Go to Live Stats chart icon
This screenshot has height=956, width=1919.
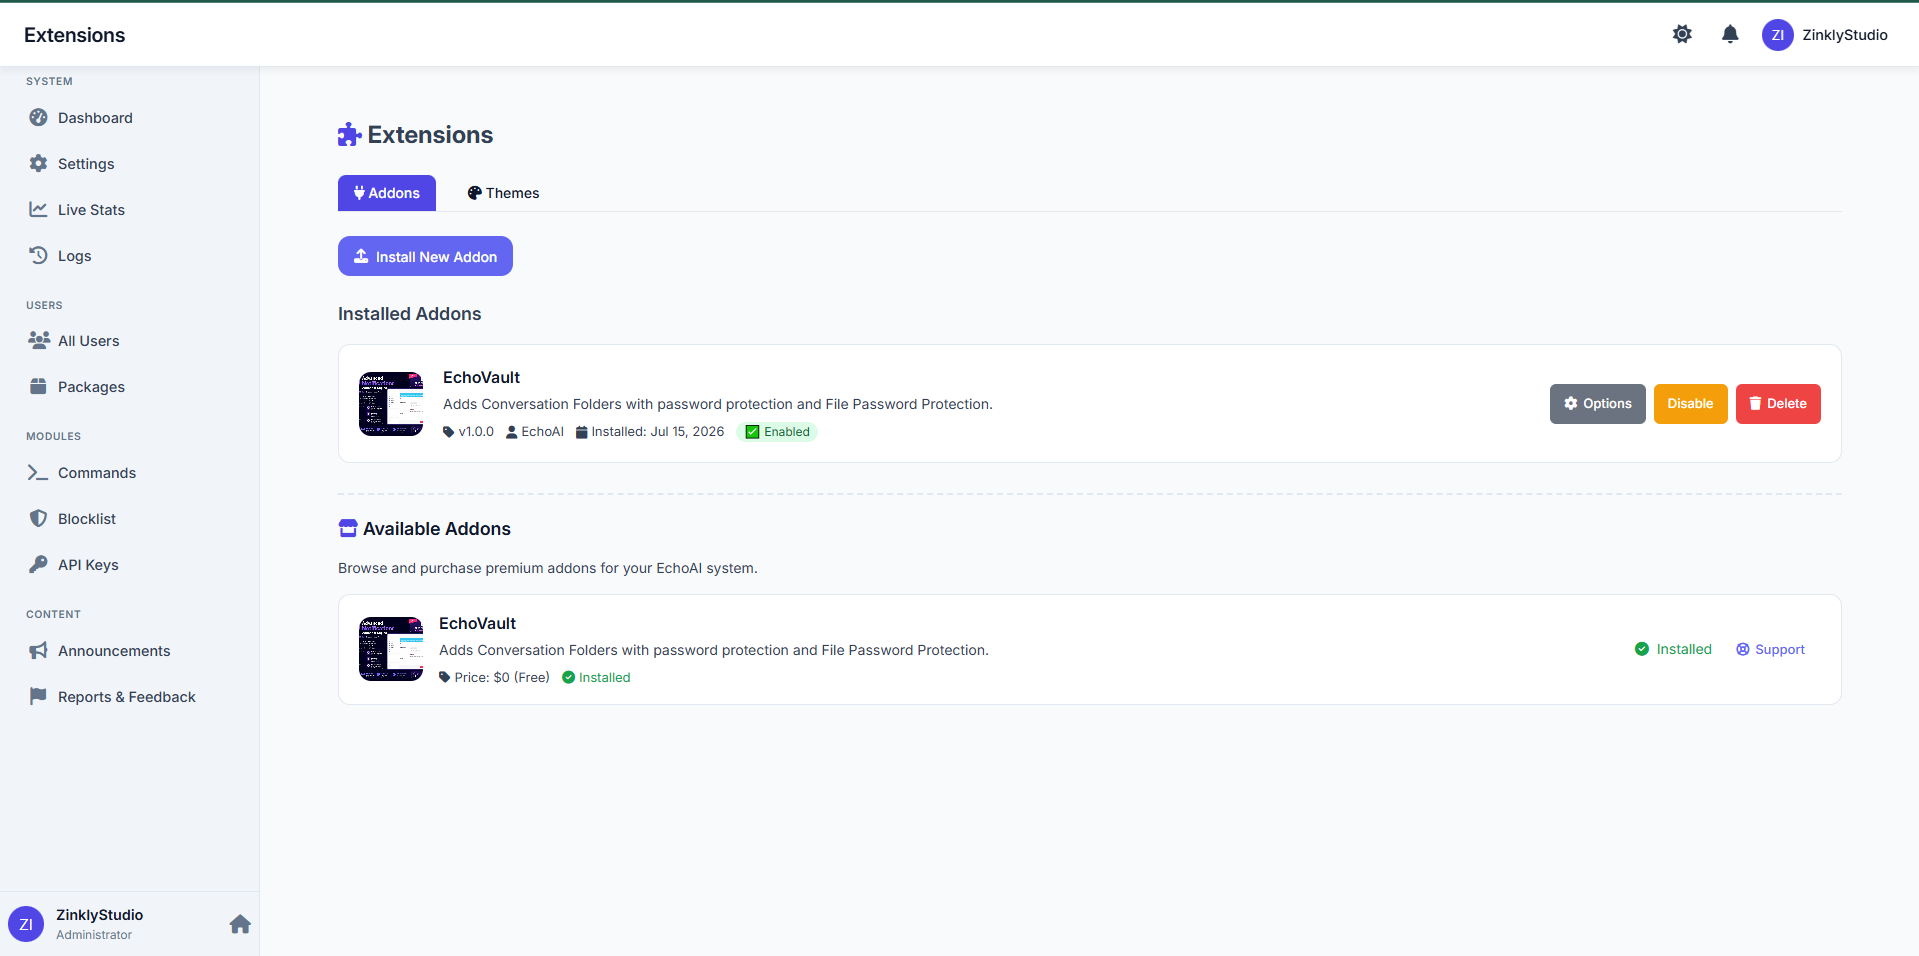point(38,209)
